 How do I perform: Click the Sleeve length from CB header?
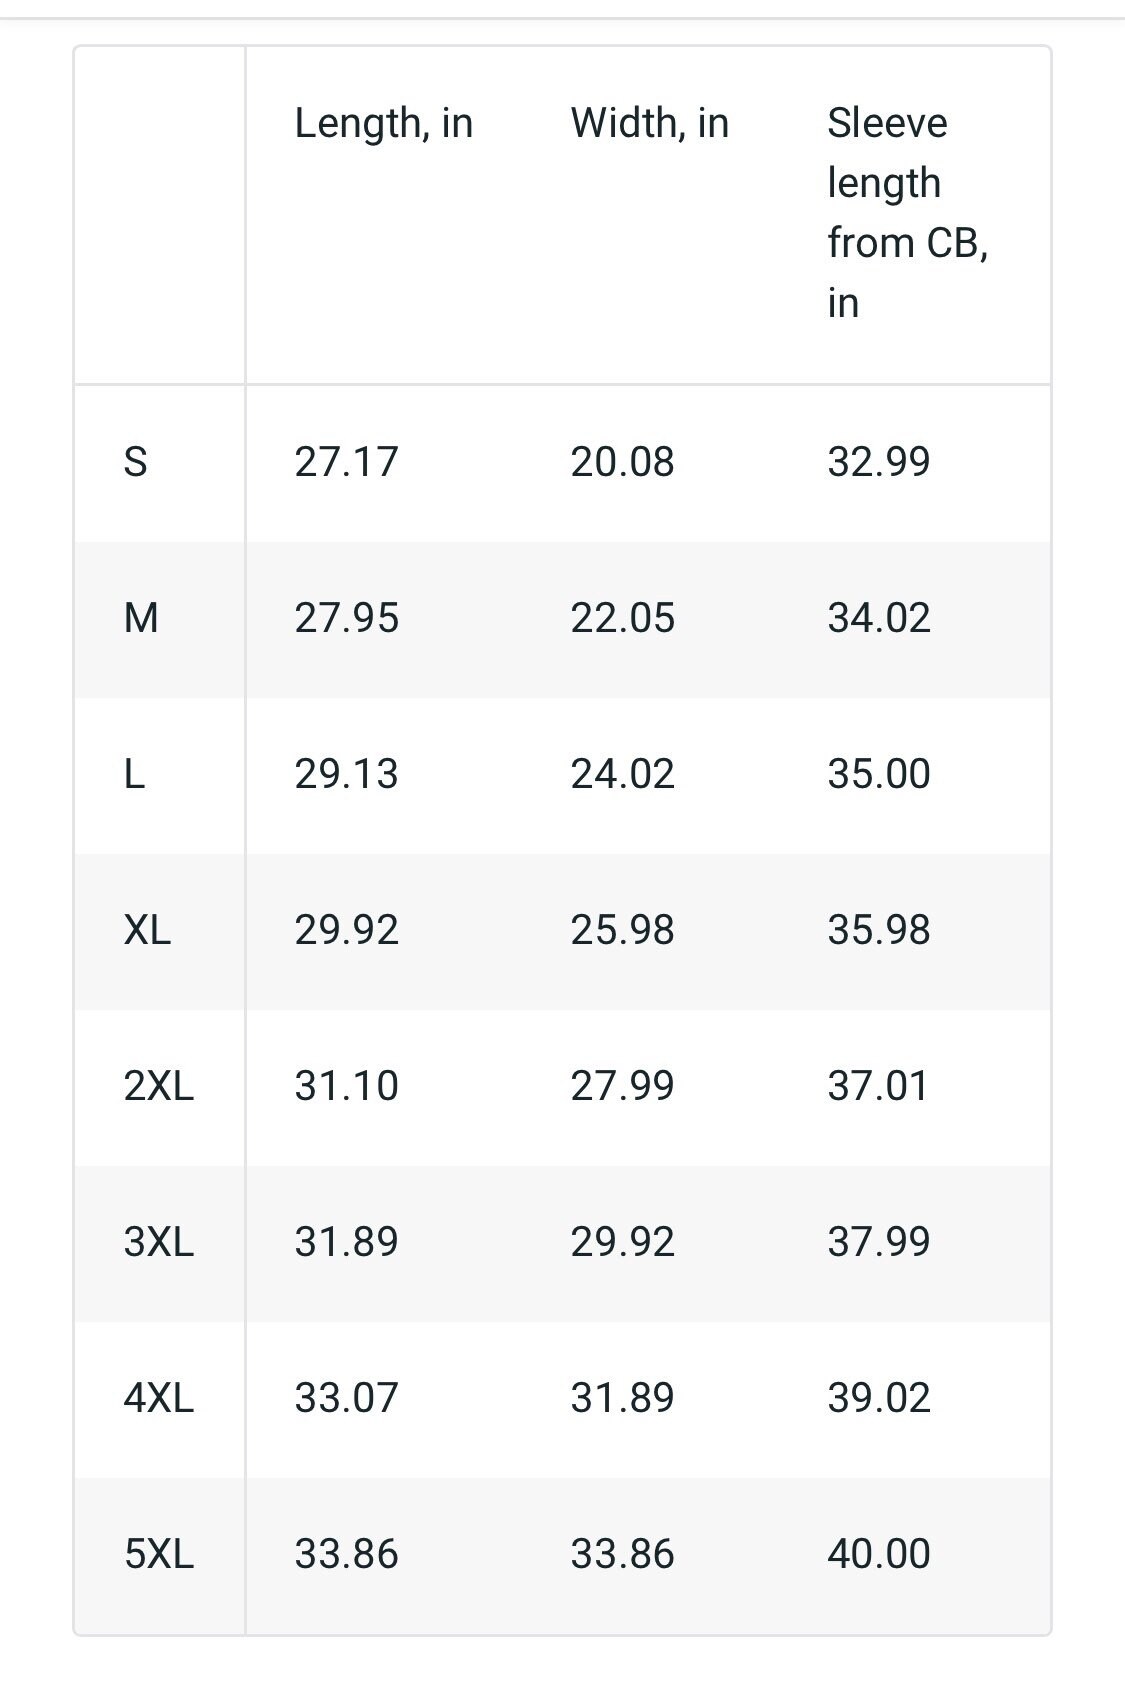[907, 212]
